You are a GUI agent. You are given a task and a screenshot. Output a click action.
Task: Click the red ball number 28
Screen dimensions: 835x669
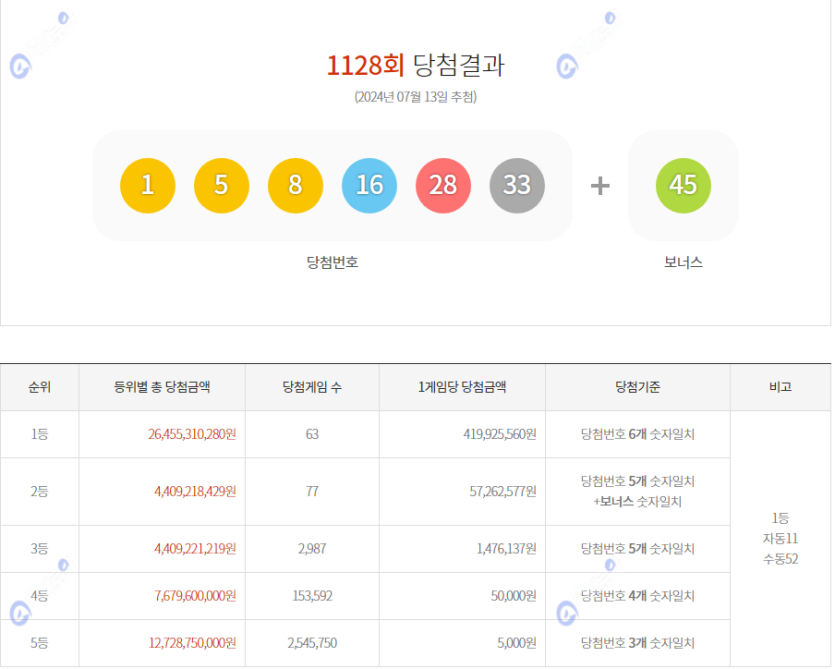pyautogui.click(x=443, y=185)
